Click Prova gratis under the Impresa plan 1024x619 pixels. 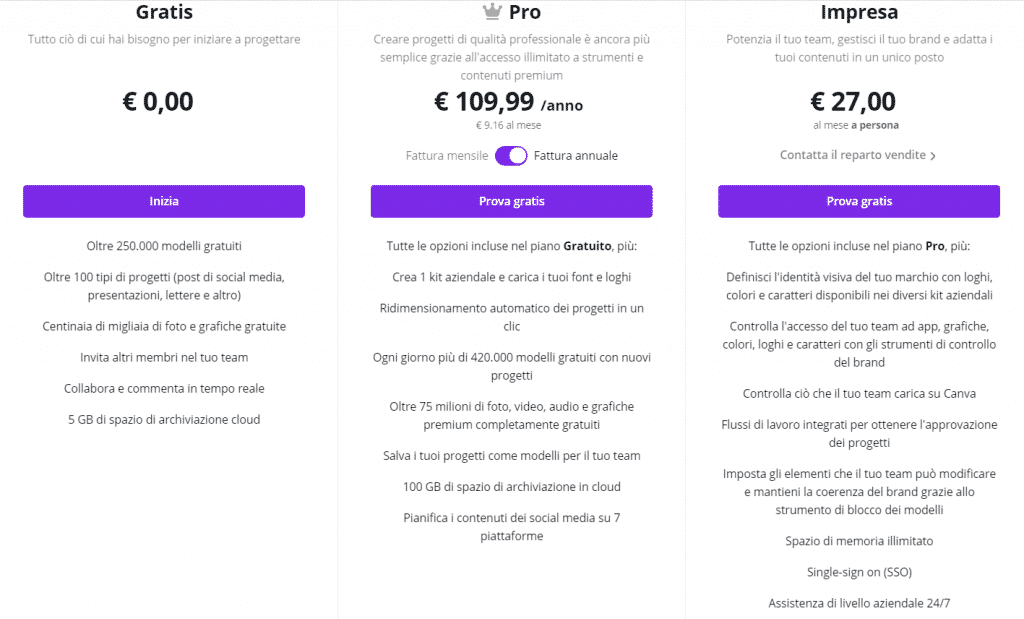[x=859, y=201]
